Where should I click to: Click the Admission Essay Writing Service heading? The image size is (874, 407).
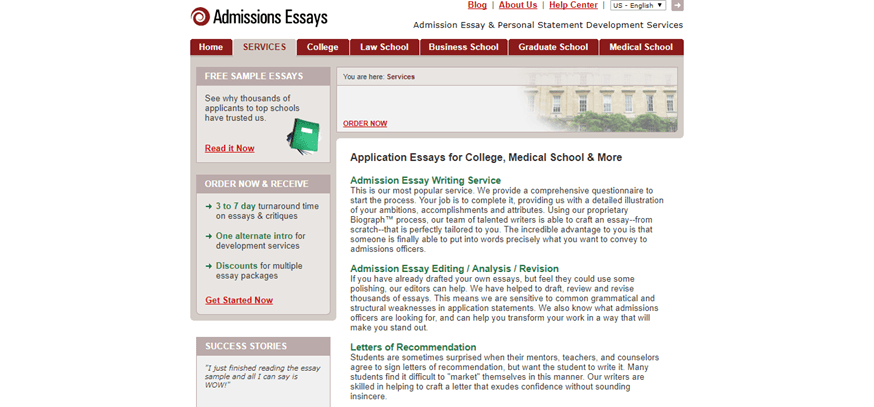(425, 181)
